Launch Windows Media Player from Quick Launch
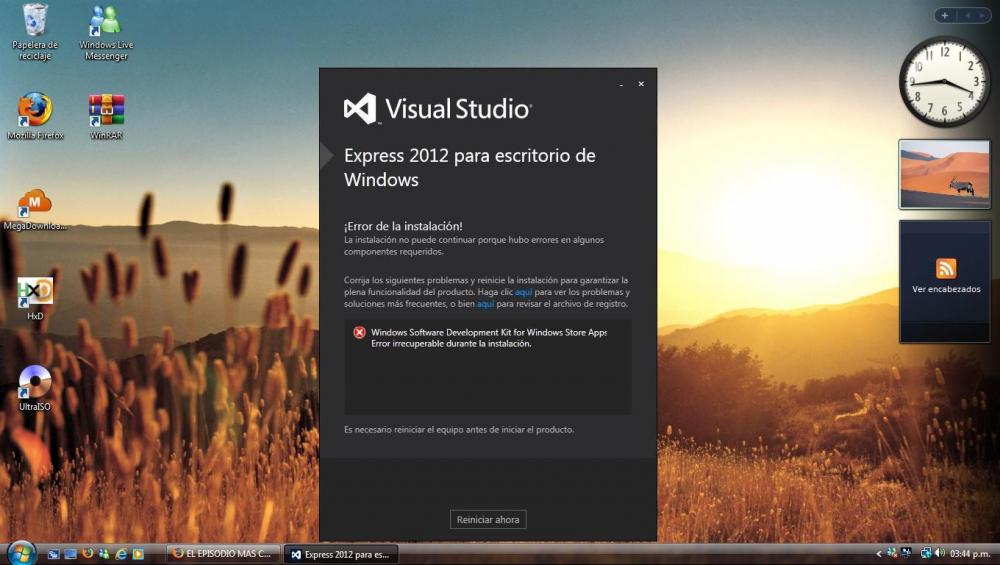1000x565 pixels. point(138,554)
